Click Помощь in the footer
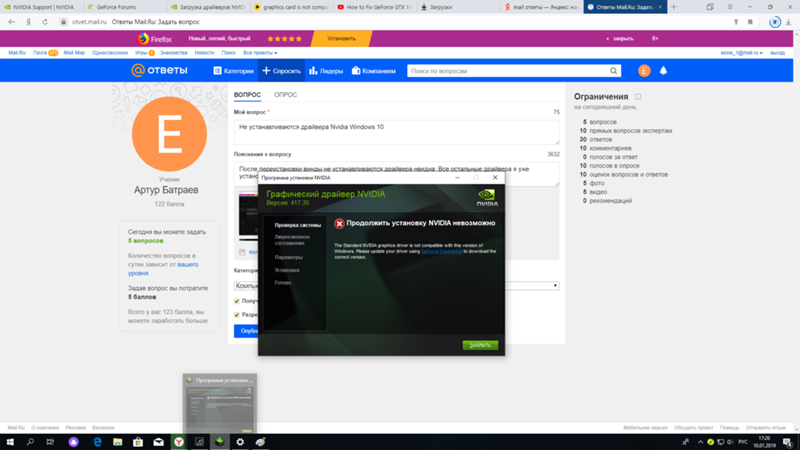800x450 pixels. coord(729,428)
